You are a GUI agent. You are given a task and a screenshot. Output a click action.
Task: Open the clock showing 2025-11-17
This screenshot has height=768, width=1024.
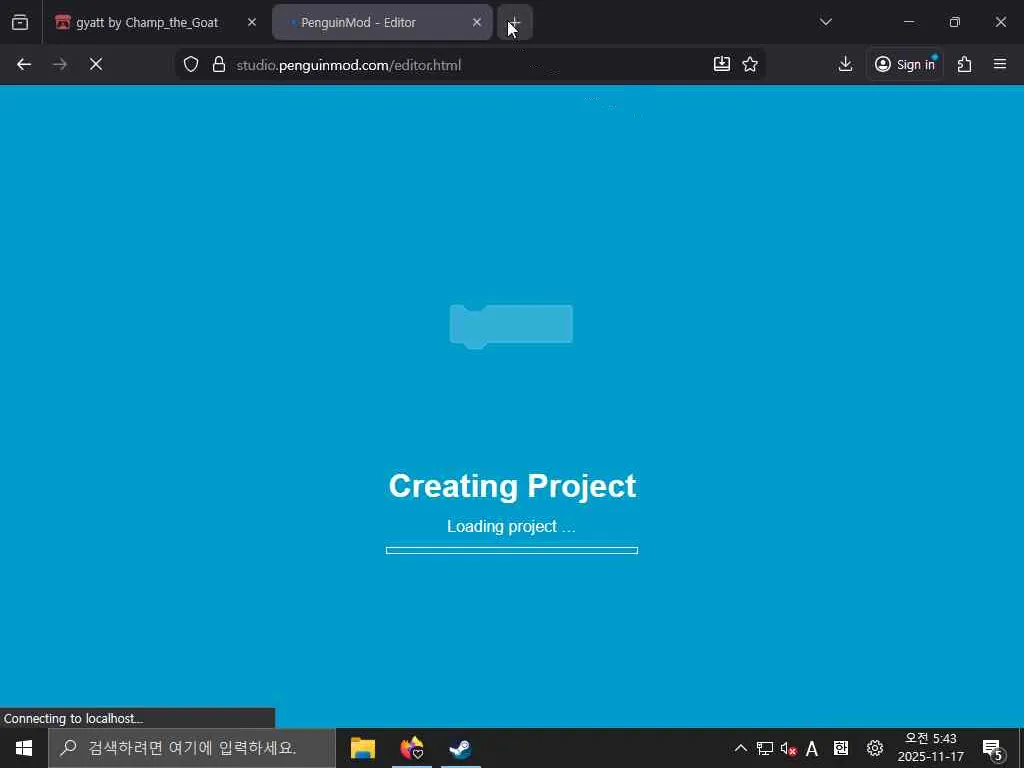(931, 748)
